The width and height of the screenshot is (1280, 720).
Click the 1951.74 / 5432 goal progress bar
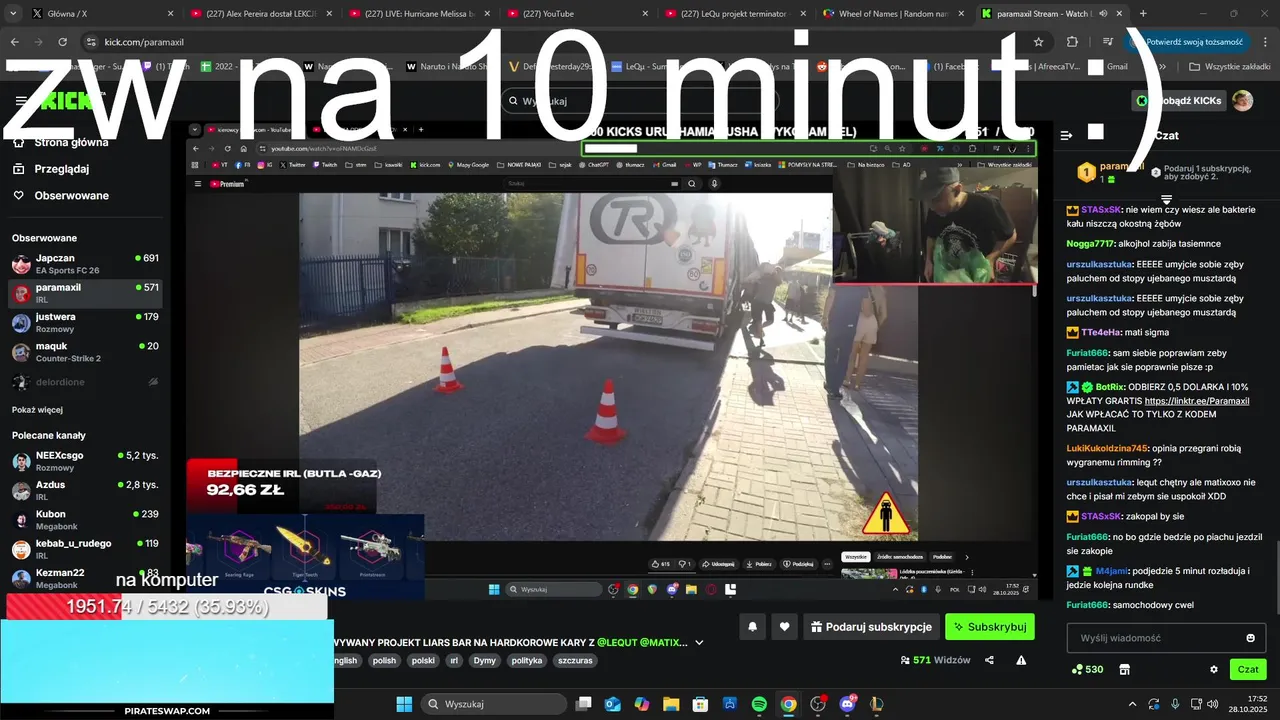(167, 606)
